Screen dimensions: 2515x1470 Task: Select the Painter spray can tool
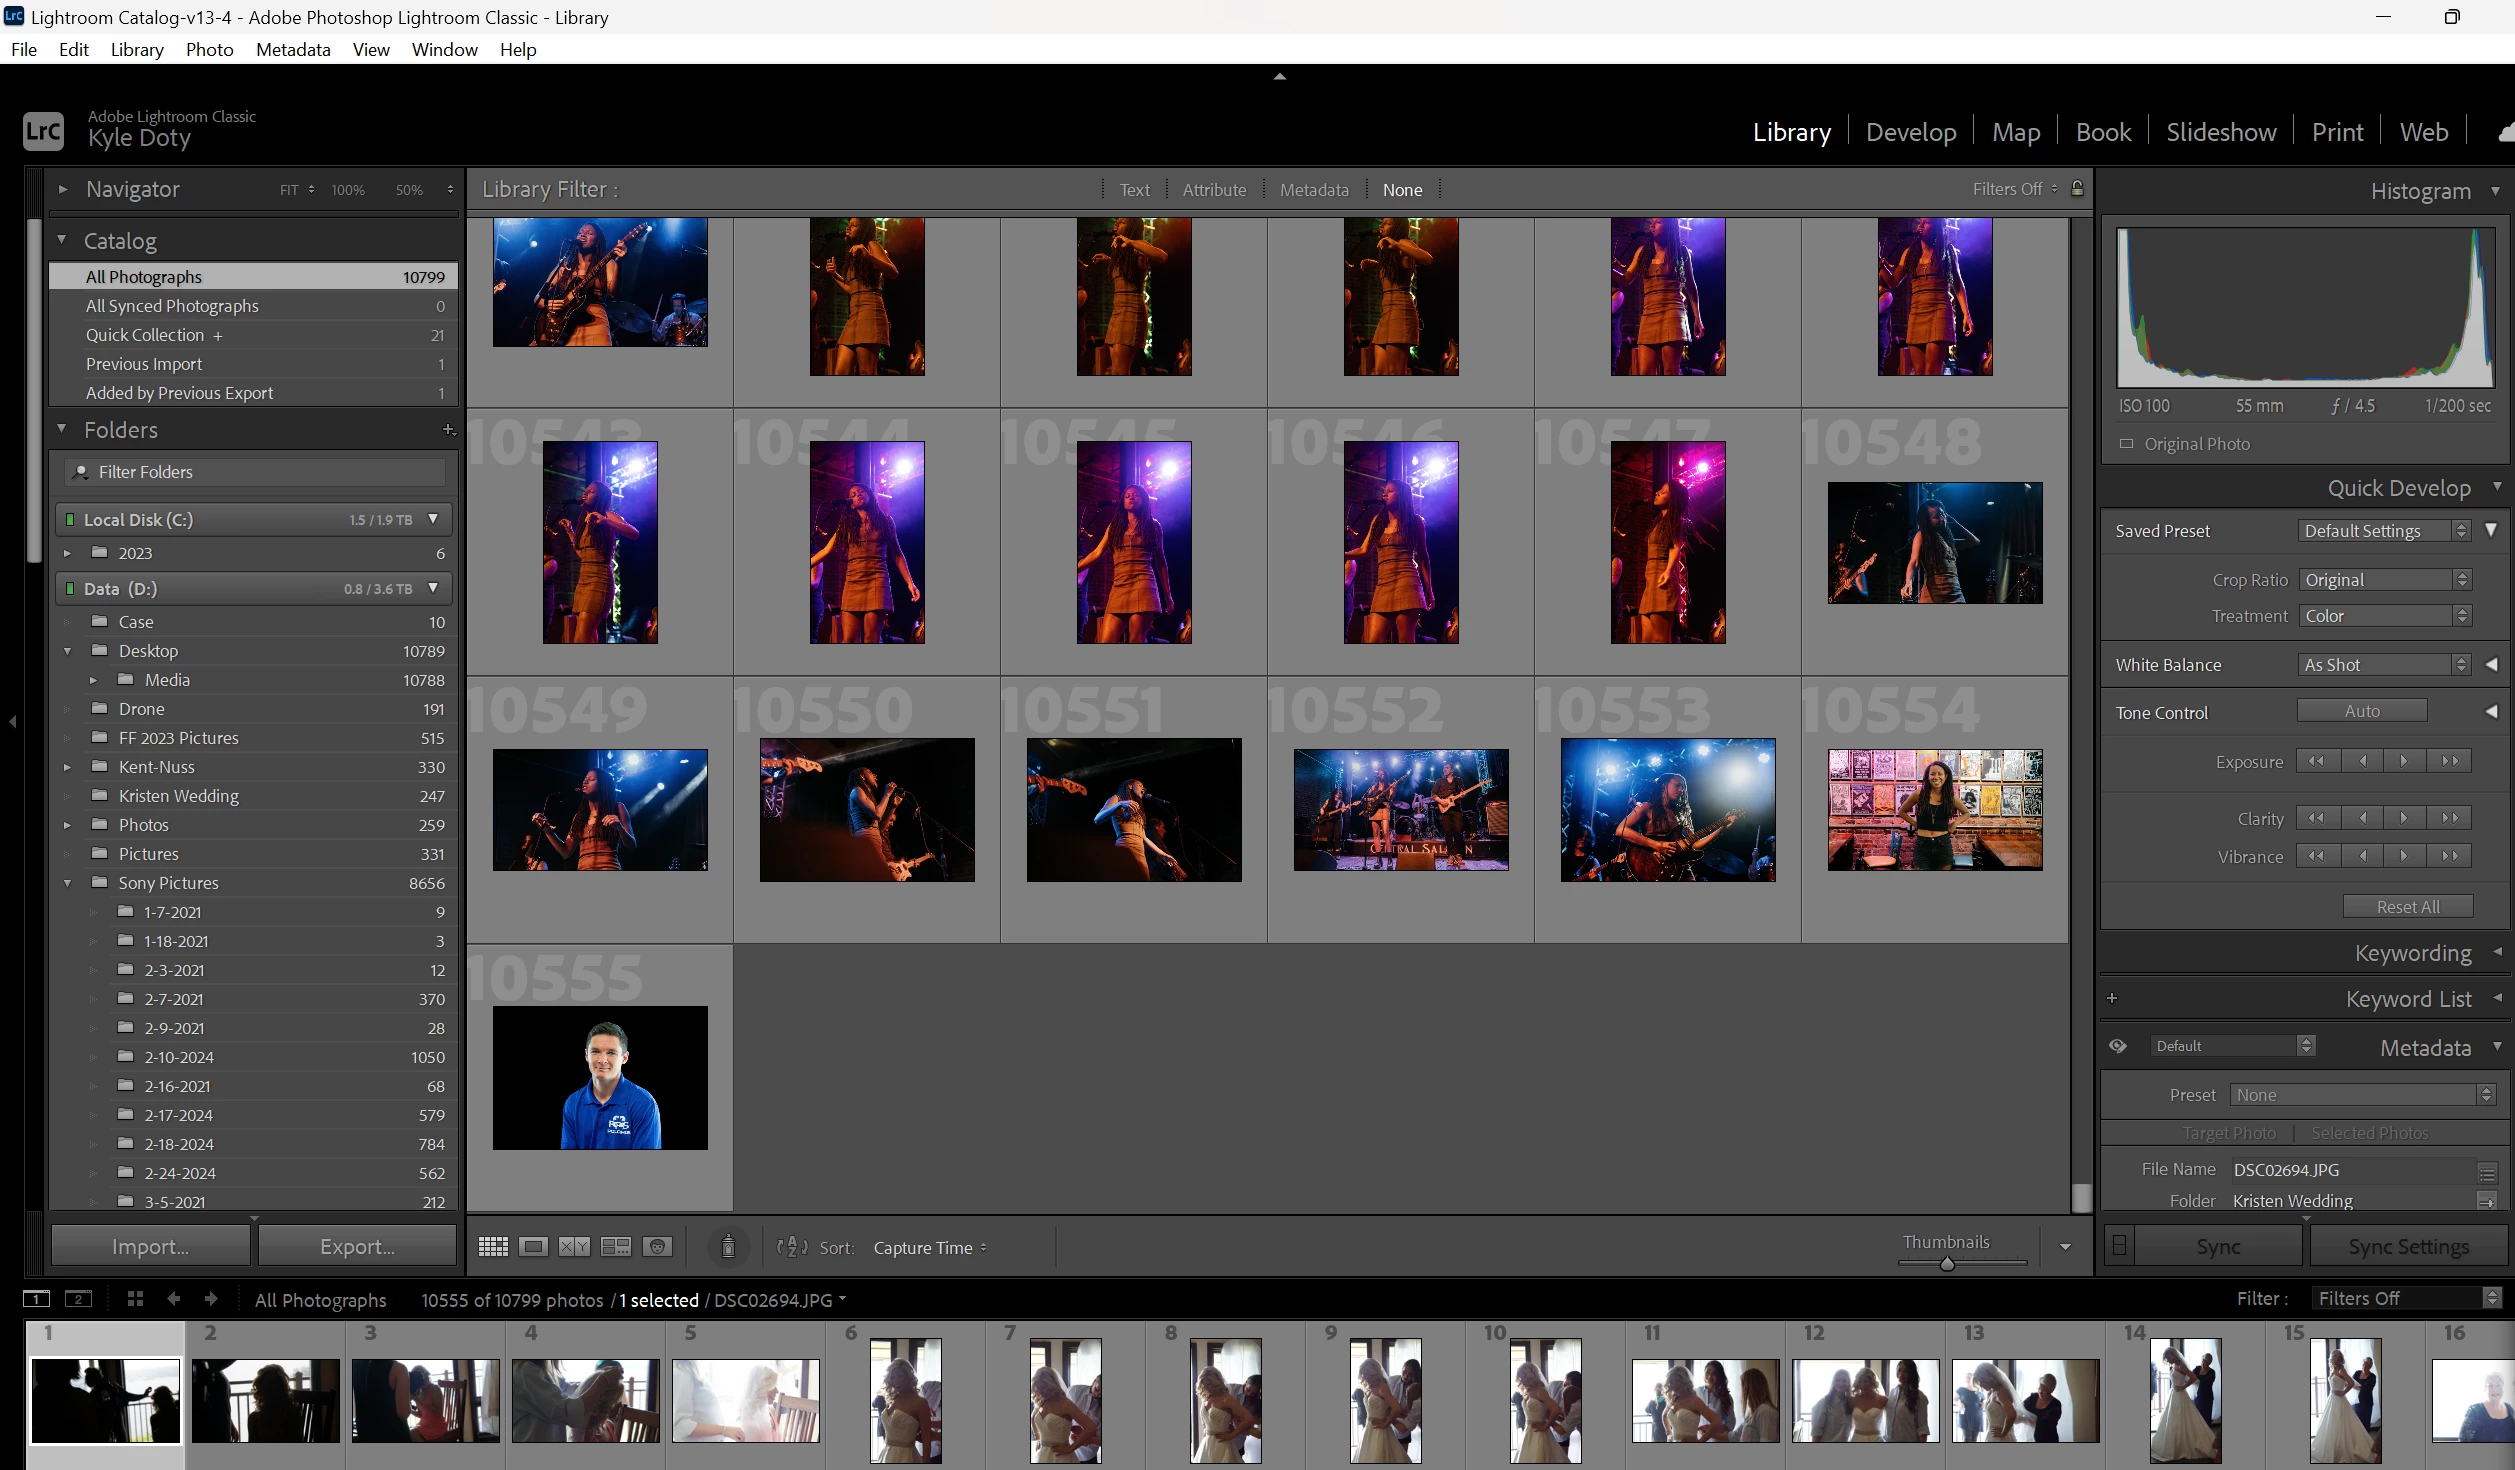click(728, 1247)
